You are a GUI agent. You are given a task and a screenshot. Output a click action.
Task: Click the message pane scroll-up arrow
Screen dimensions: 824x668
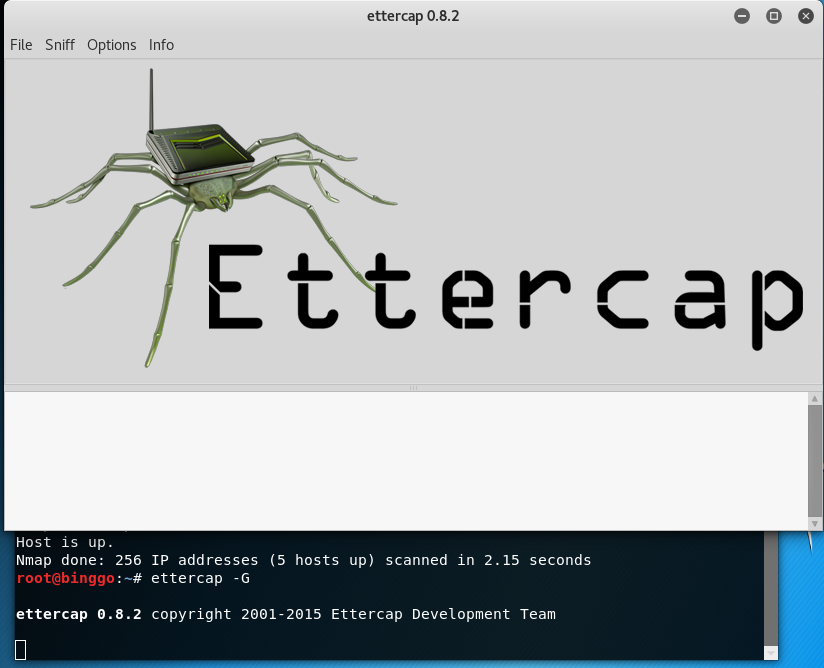[x=815, y=399]
